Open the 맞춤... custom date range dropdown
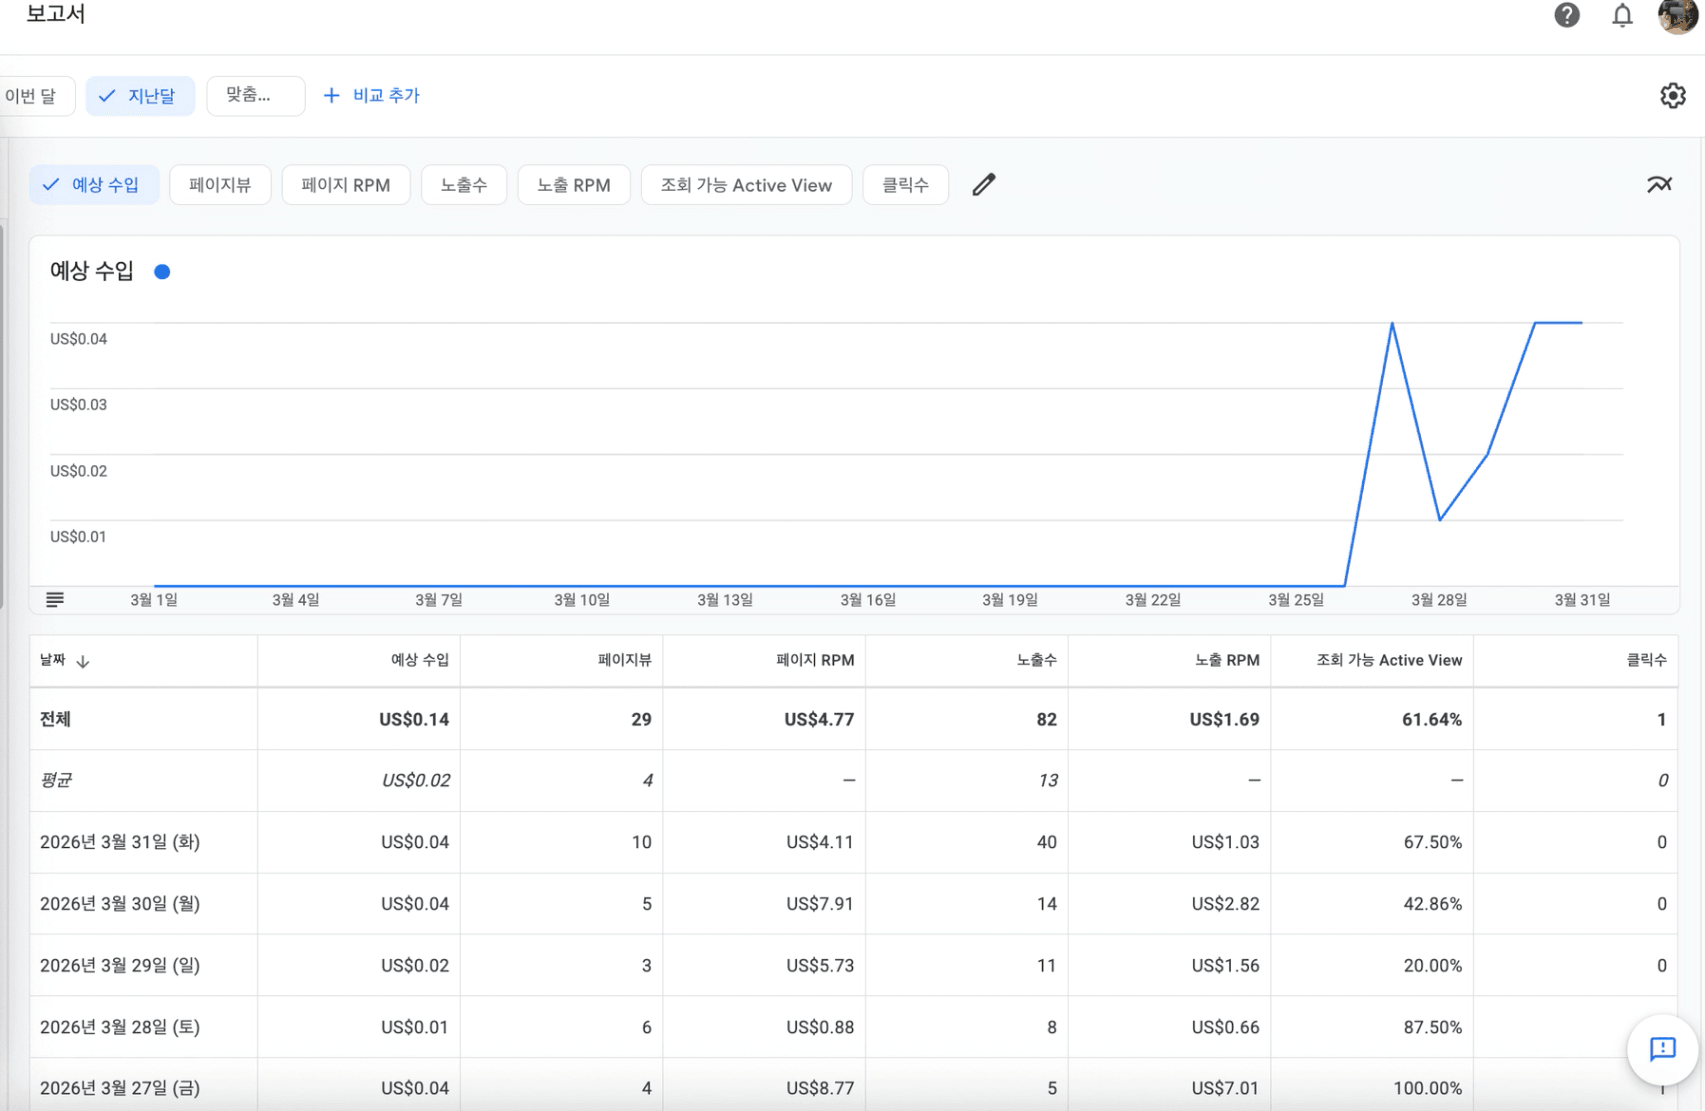 click(x=255, y=96)
